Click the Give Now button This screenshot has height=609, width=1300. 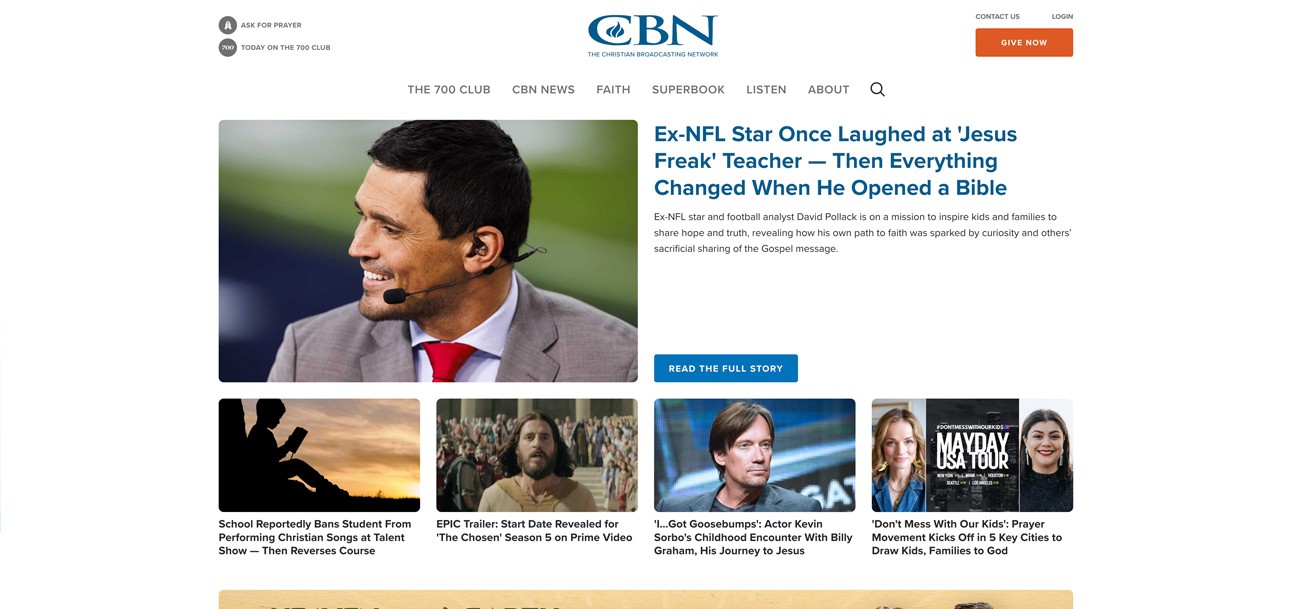click(x=1024, y=42)
